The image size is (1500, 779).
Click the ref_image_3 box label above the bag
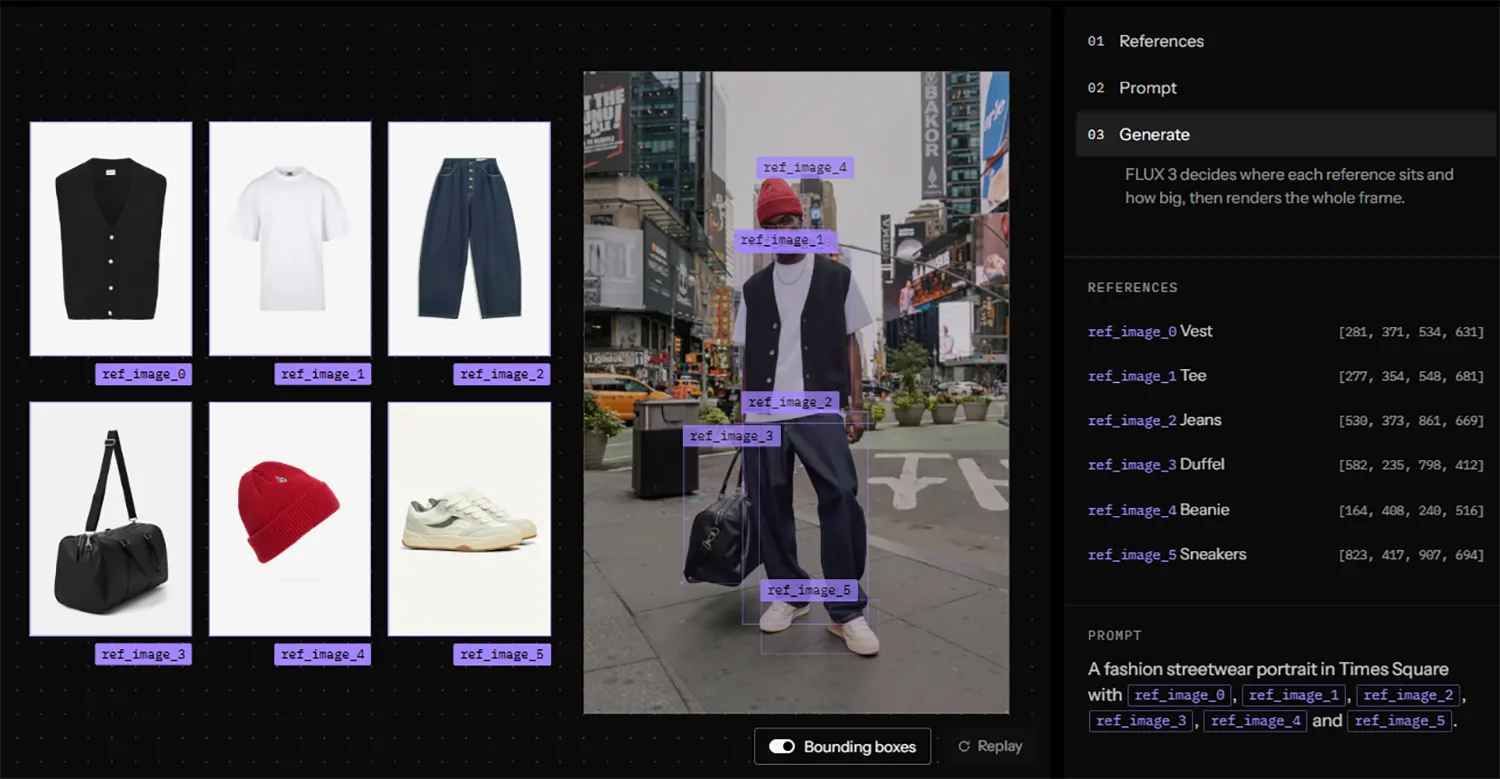click(x=731, y=436)
